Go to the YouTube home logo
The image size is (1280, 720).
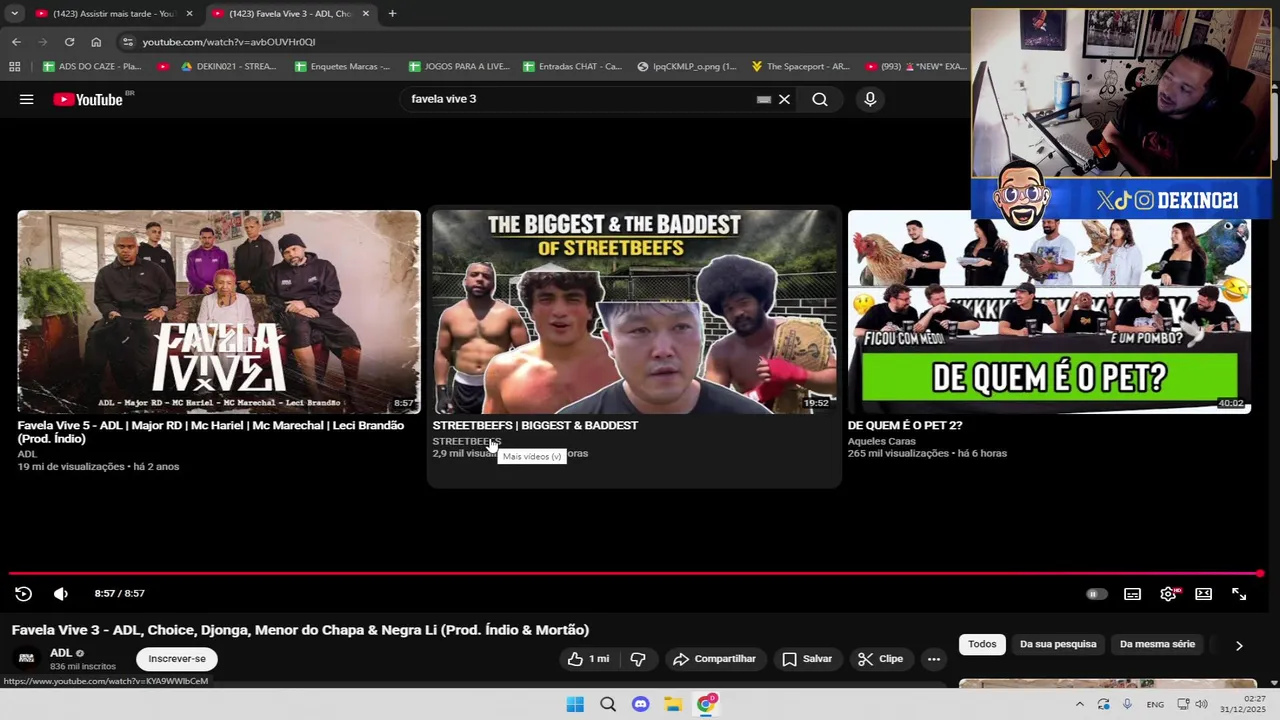point(88,99)
